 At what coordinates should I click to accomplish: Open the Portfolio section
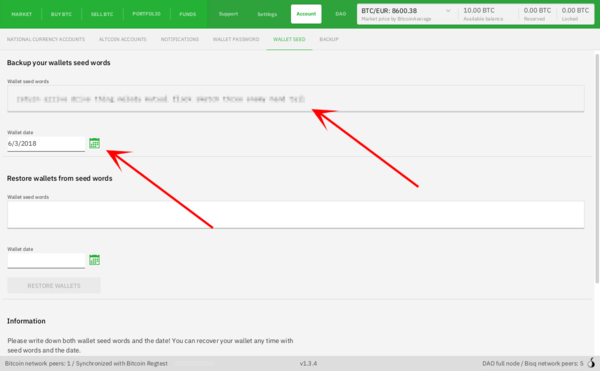point(147,14)
